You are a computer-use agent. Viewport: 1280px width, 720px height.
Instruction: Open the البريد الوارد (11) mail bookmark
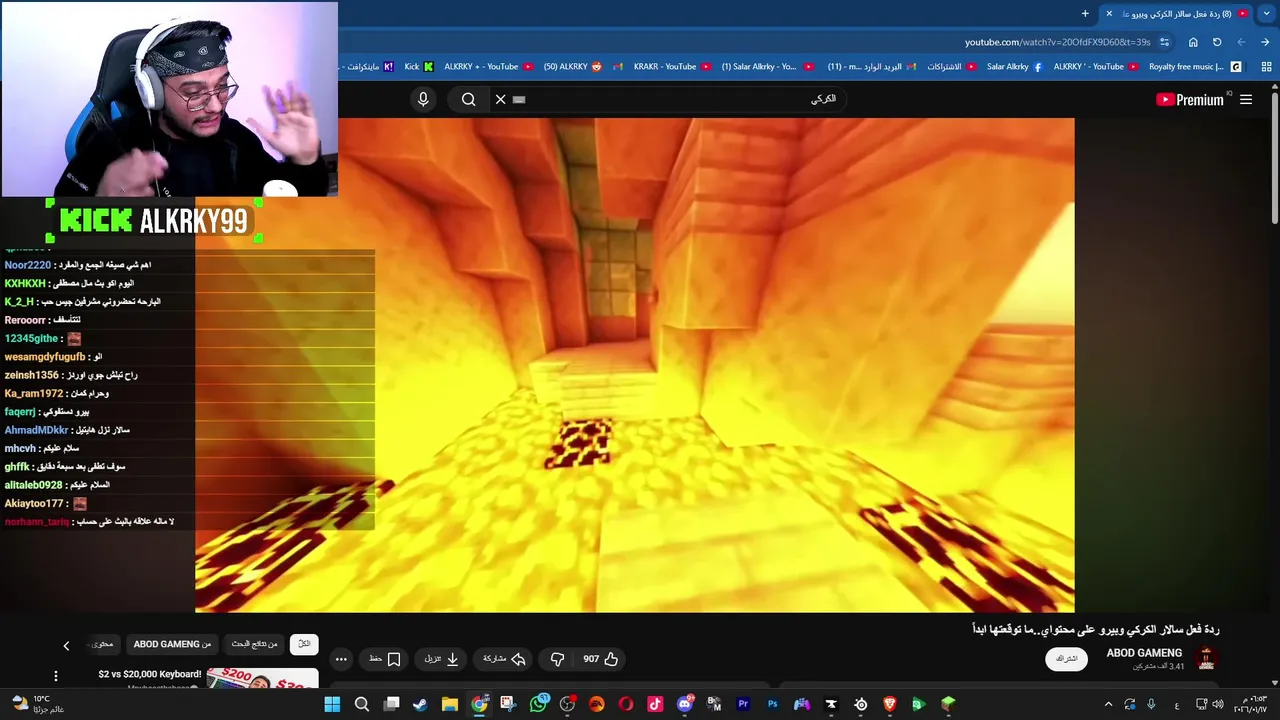click(871, 67)
